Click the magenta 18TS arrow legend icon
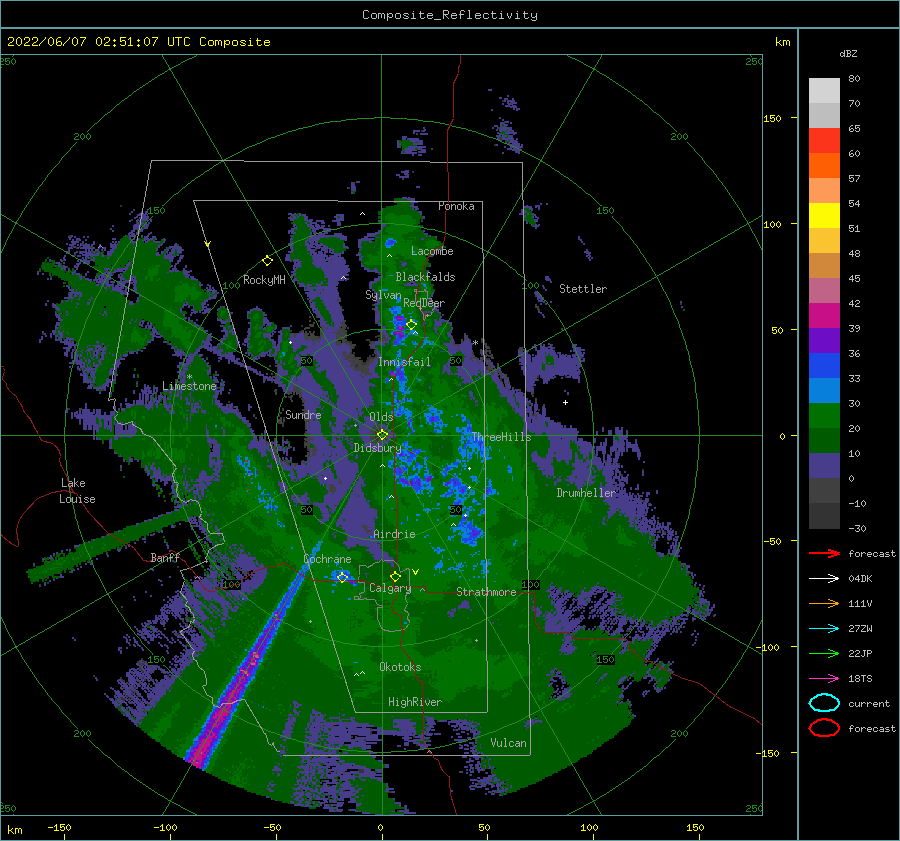 (824, 678)
